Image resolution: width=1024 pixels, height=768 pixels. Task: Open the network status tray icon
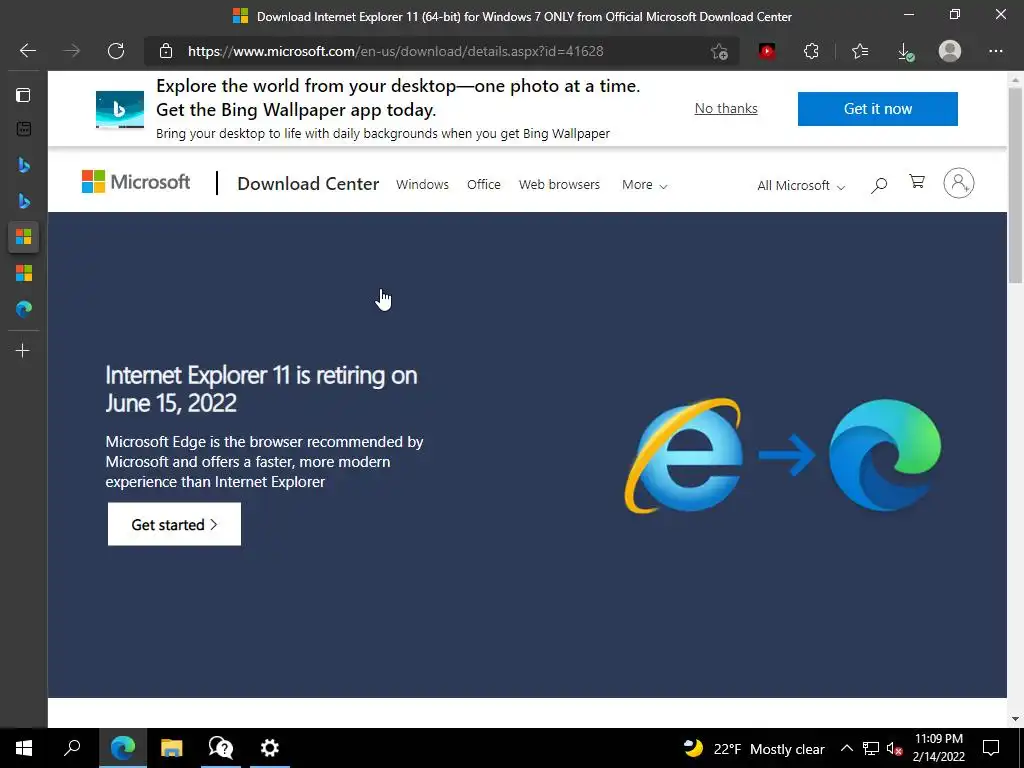871,748
